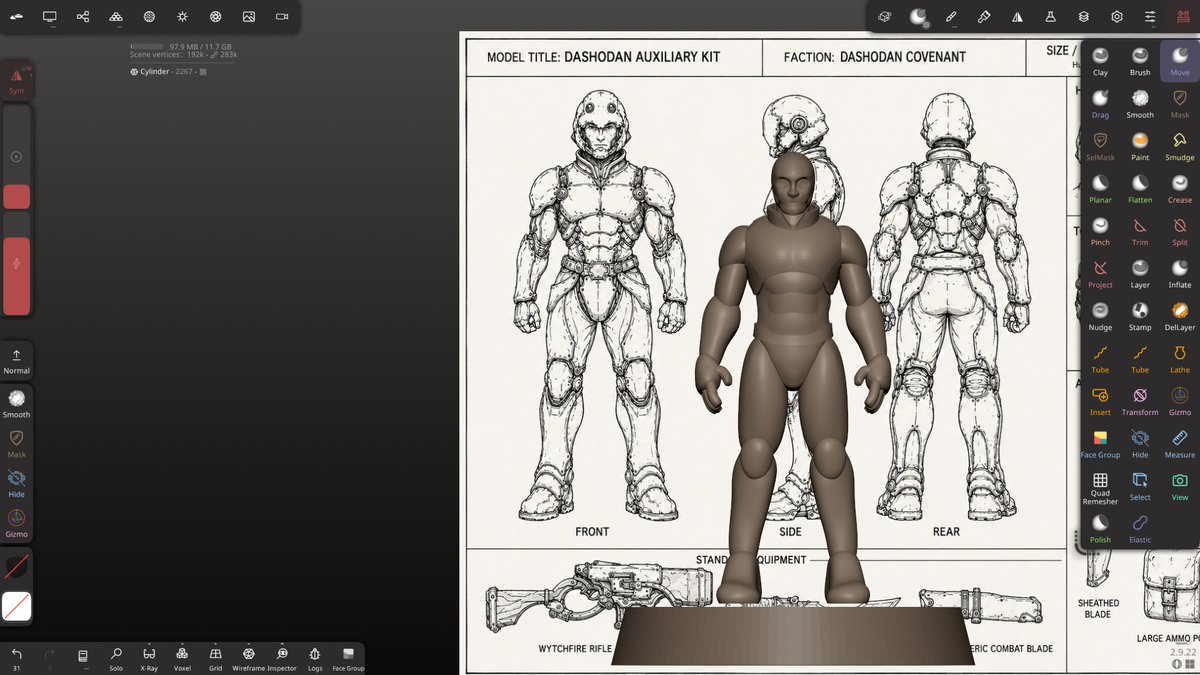Toggle Sym symmetry button
Screen dimensions: 1200x675
point(16,80)
